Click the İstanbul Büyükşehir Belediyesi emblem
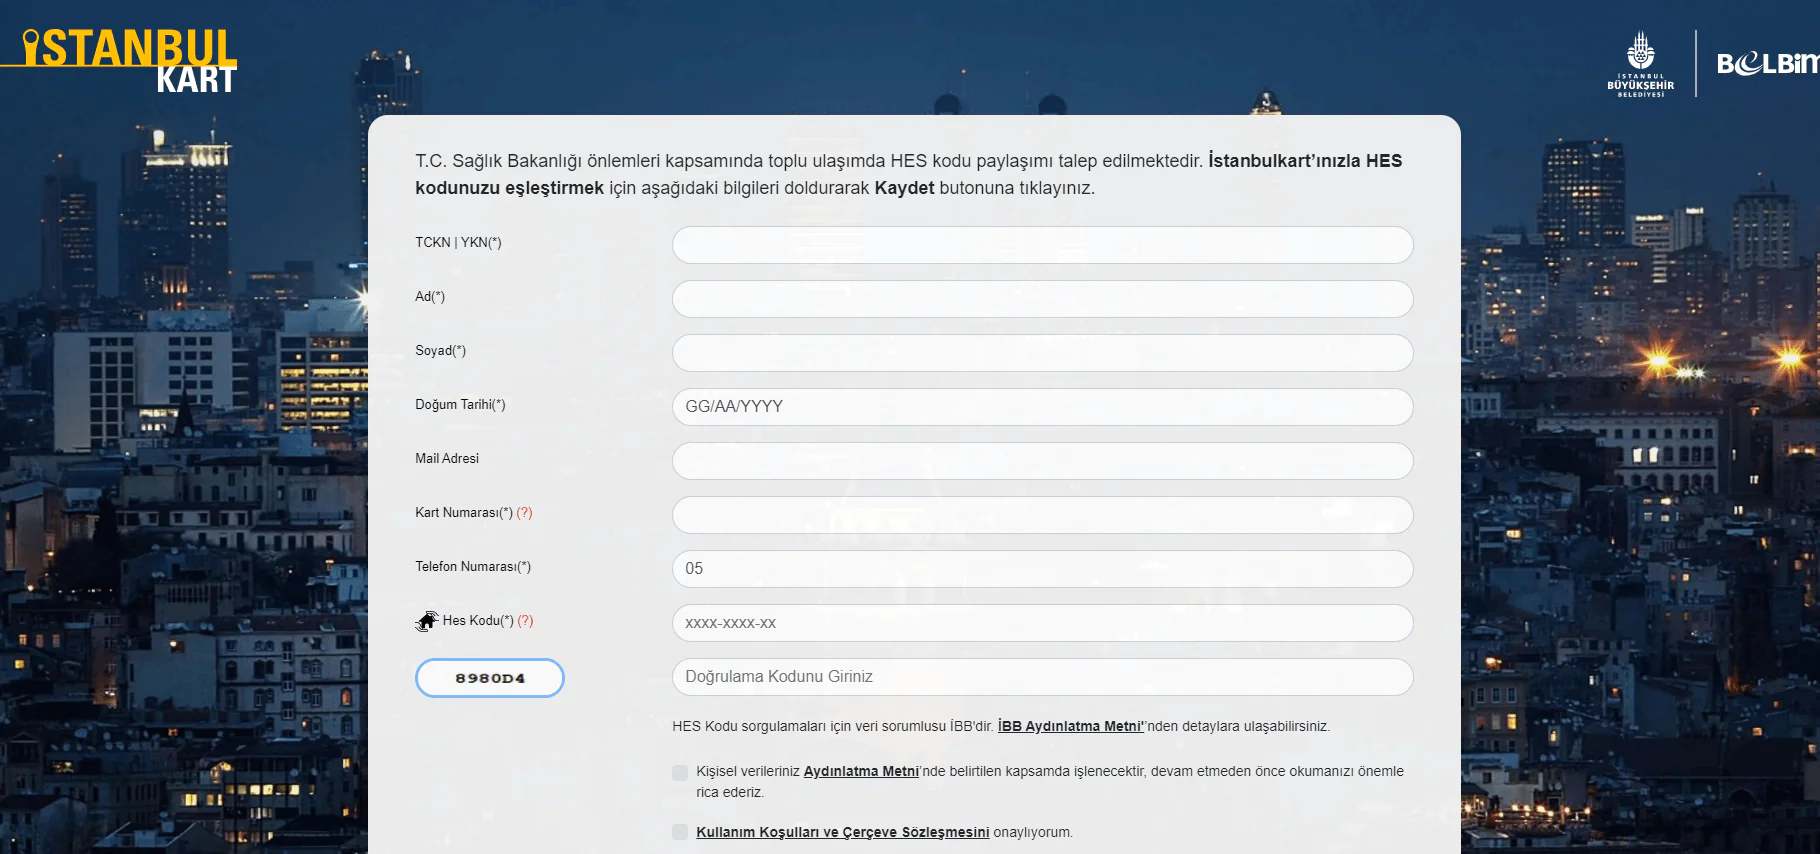 pos(1640,63)
